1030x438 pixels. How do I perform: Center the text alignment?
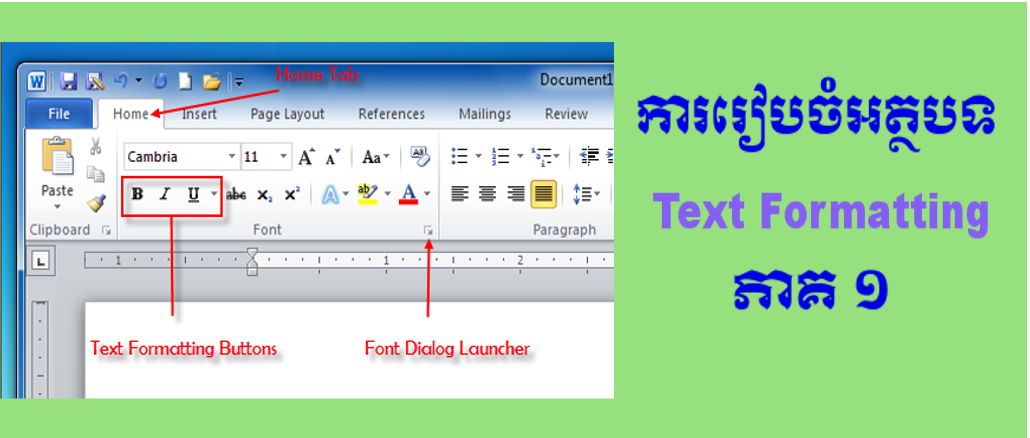(487, 194)
